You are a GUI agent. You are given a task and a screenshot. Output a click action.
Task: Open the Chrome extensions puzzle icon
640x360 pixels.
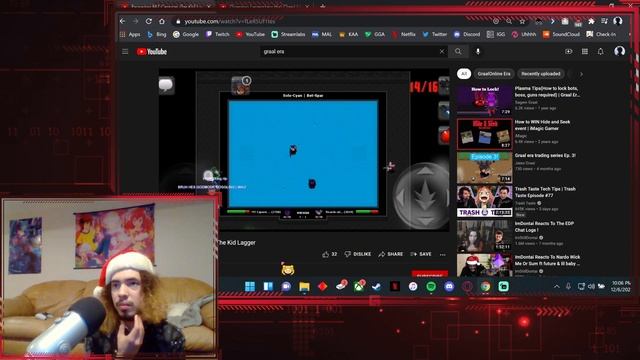point(591,21)
